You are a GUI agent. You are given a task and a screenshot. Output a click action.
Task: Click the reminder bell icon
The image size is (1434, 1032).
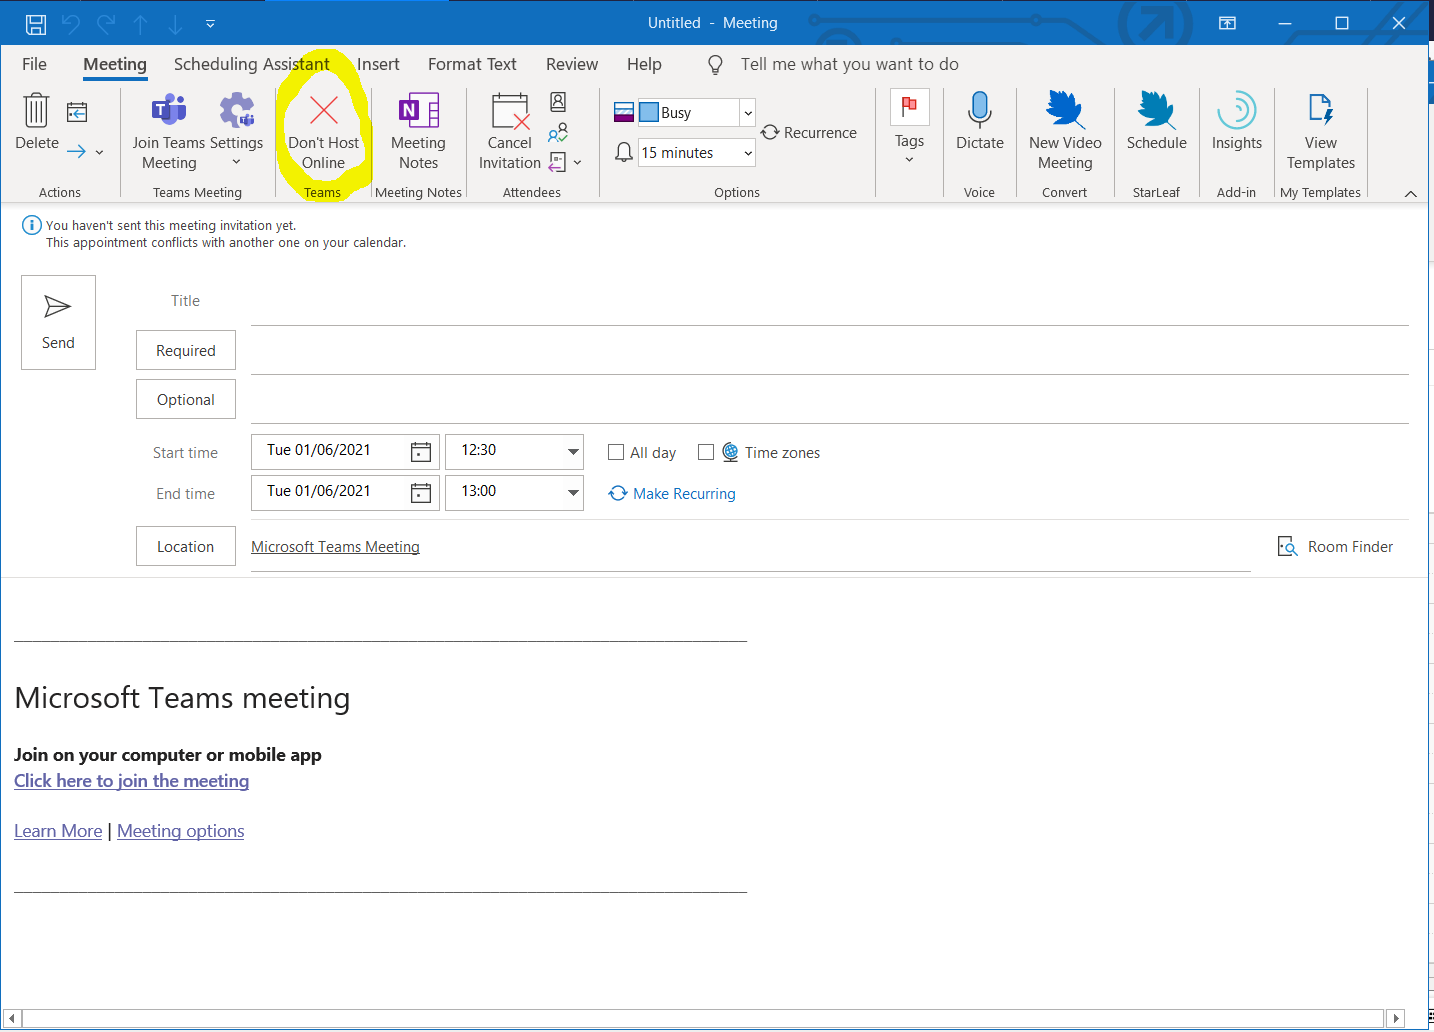pyautogui.click(x=624, y=152)
